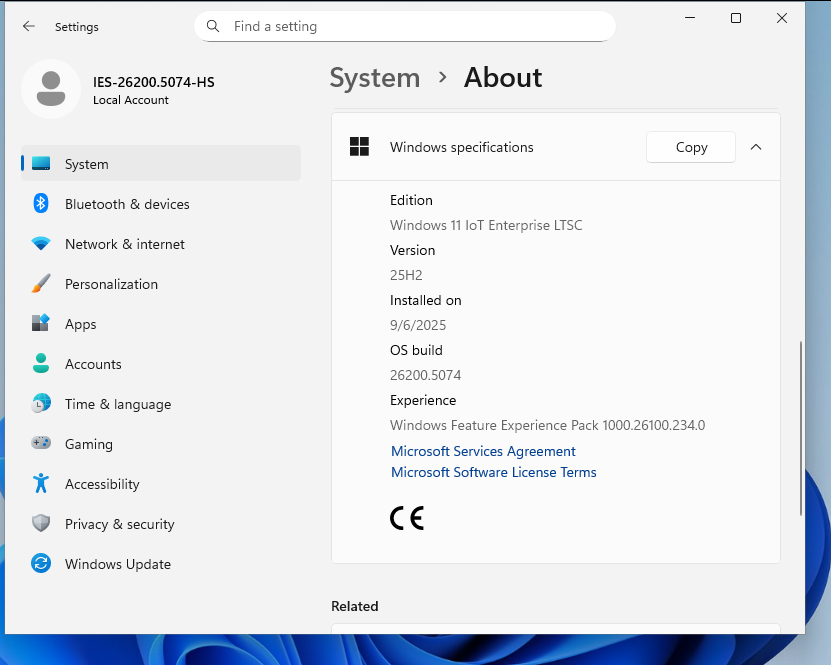
Task: Select Time & language
Action: 161,404
